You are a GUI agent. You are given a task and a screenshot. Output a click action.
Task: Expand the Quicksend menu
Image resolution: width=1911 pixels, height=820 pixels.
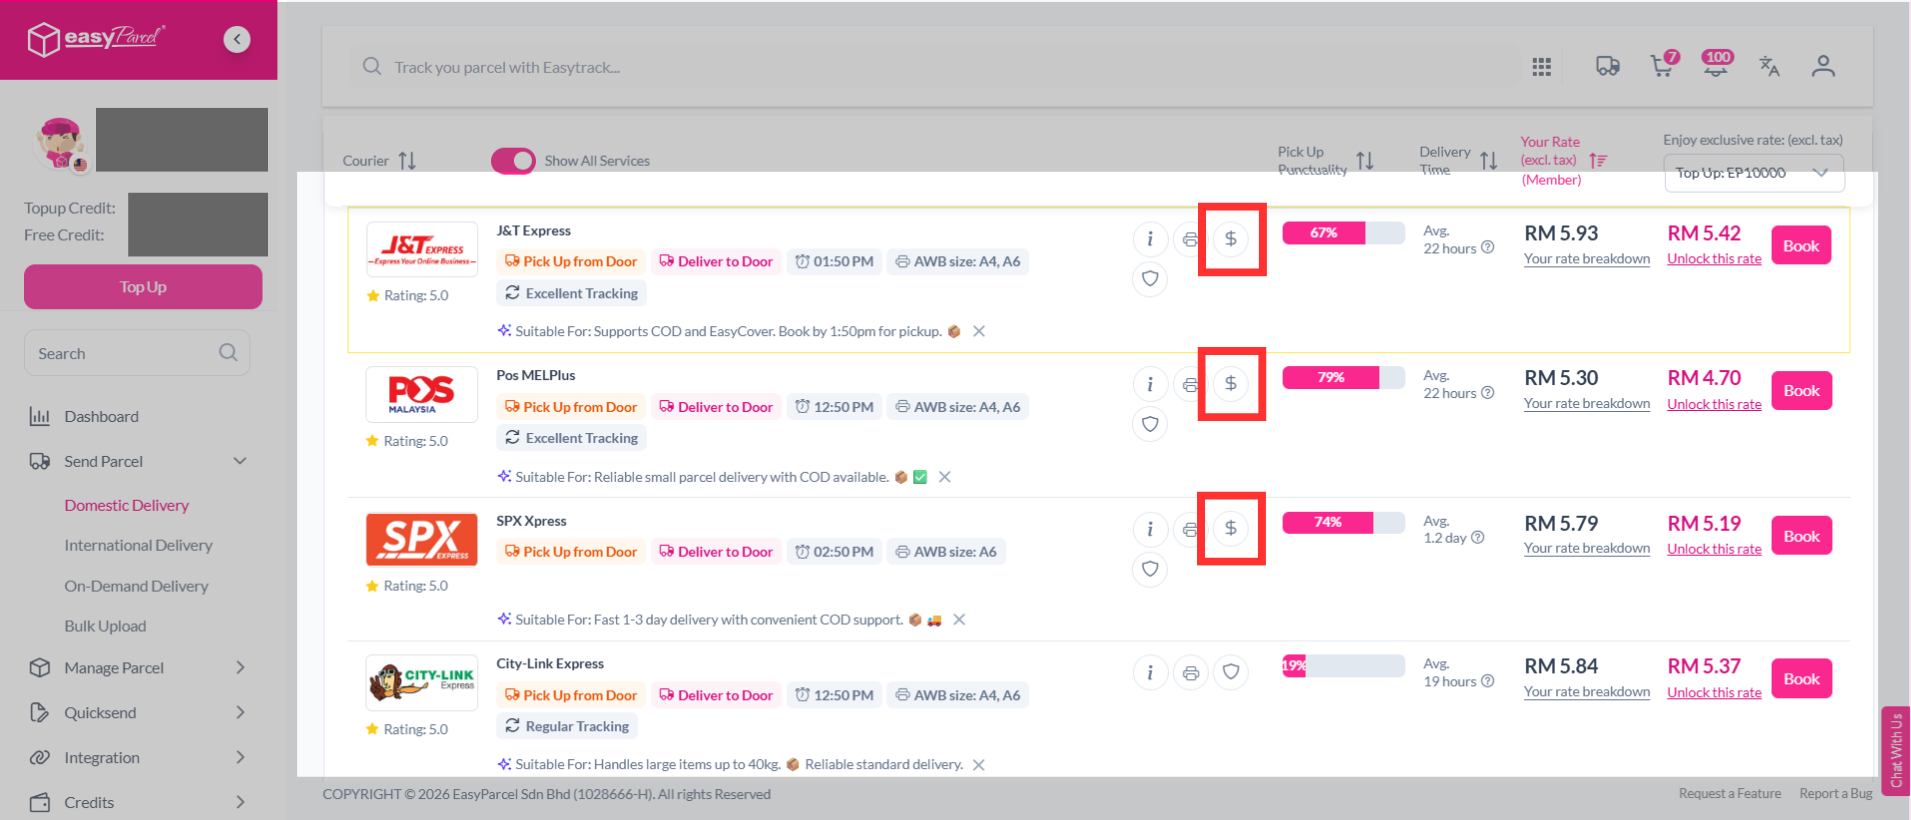pyautogui.click(x=240, y=713)
